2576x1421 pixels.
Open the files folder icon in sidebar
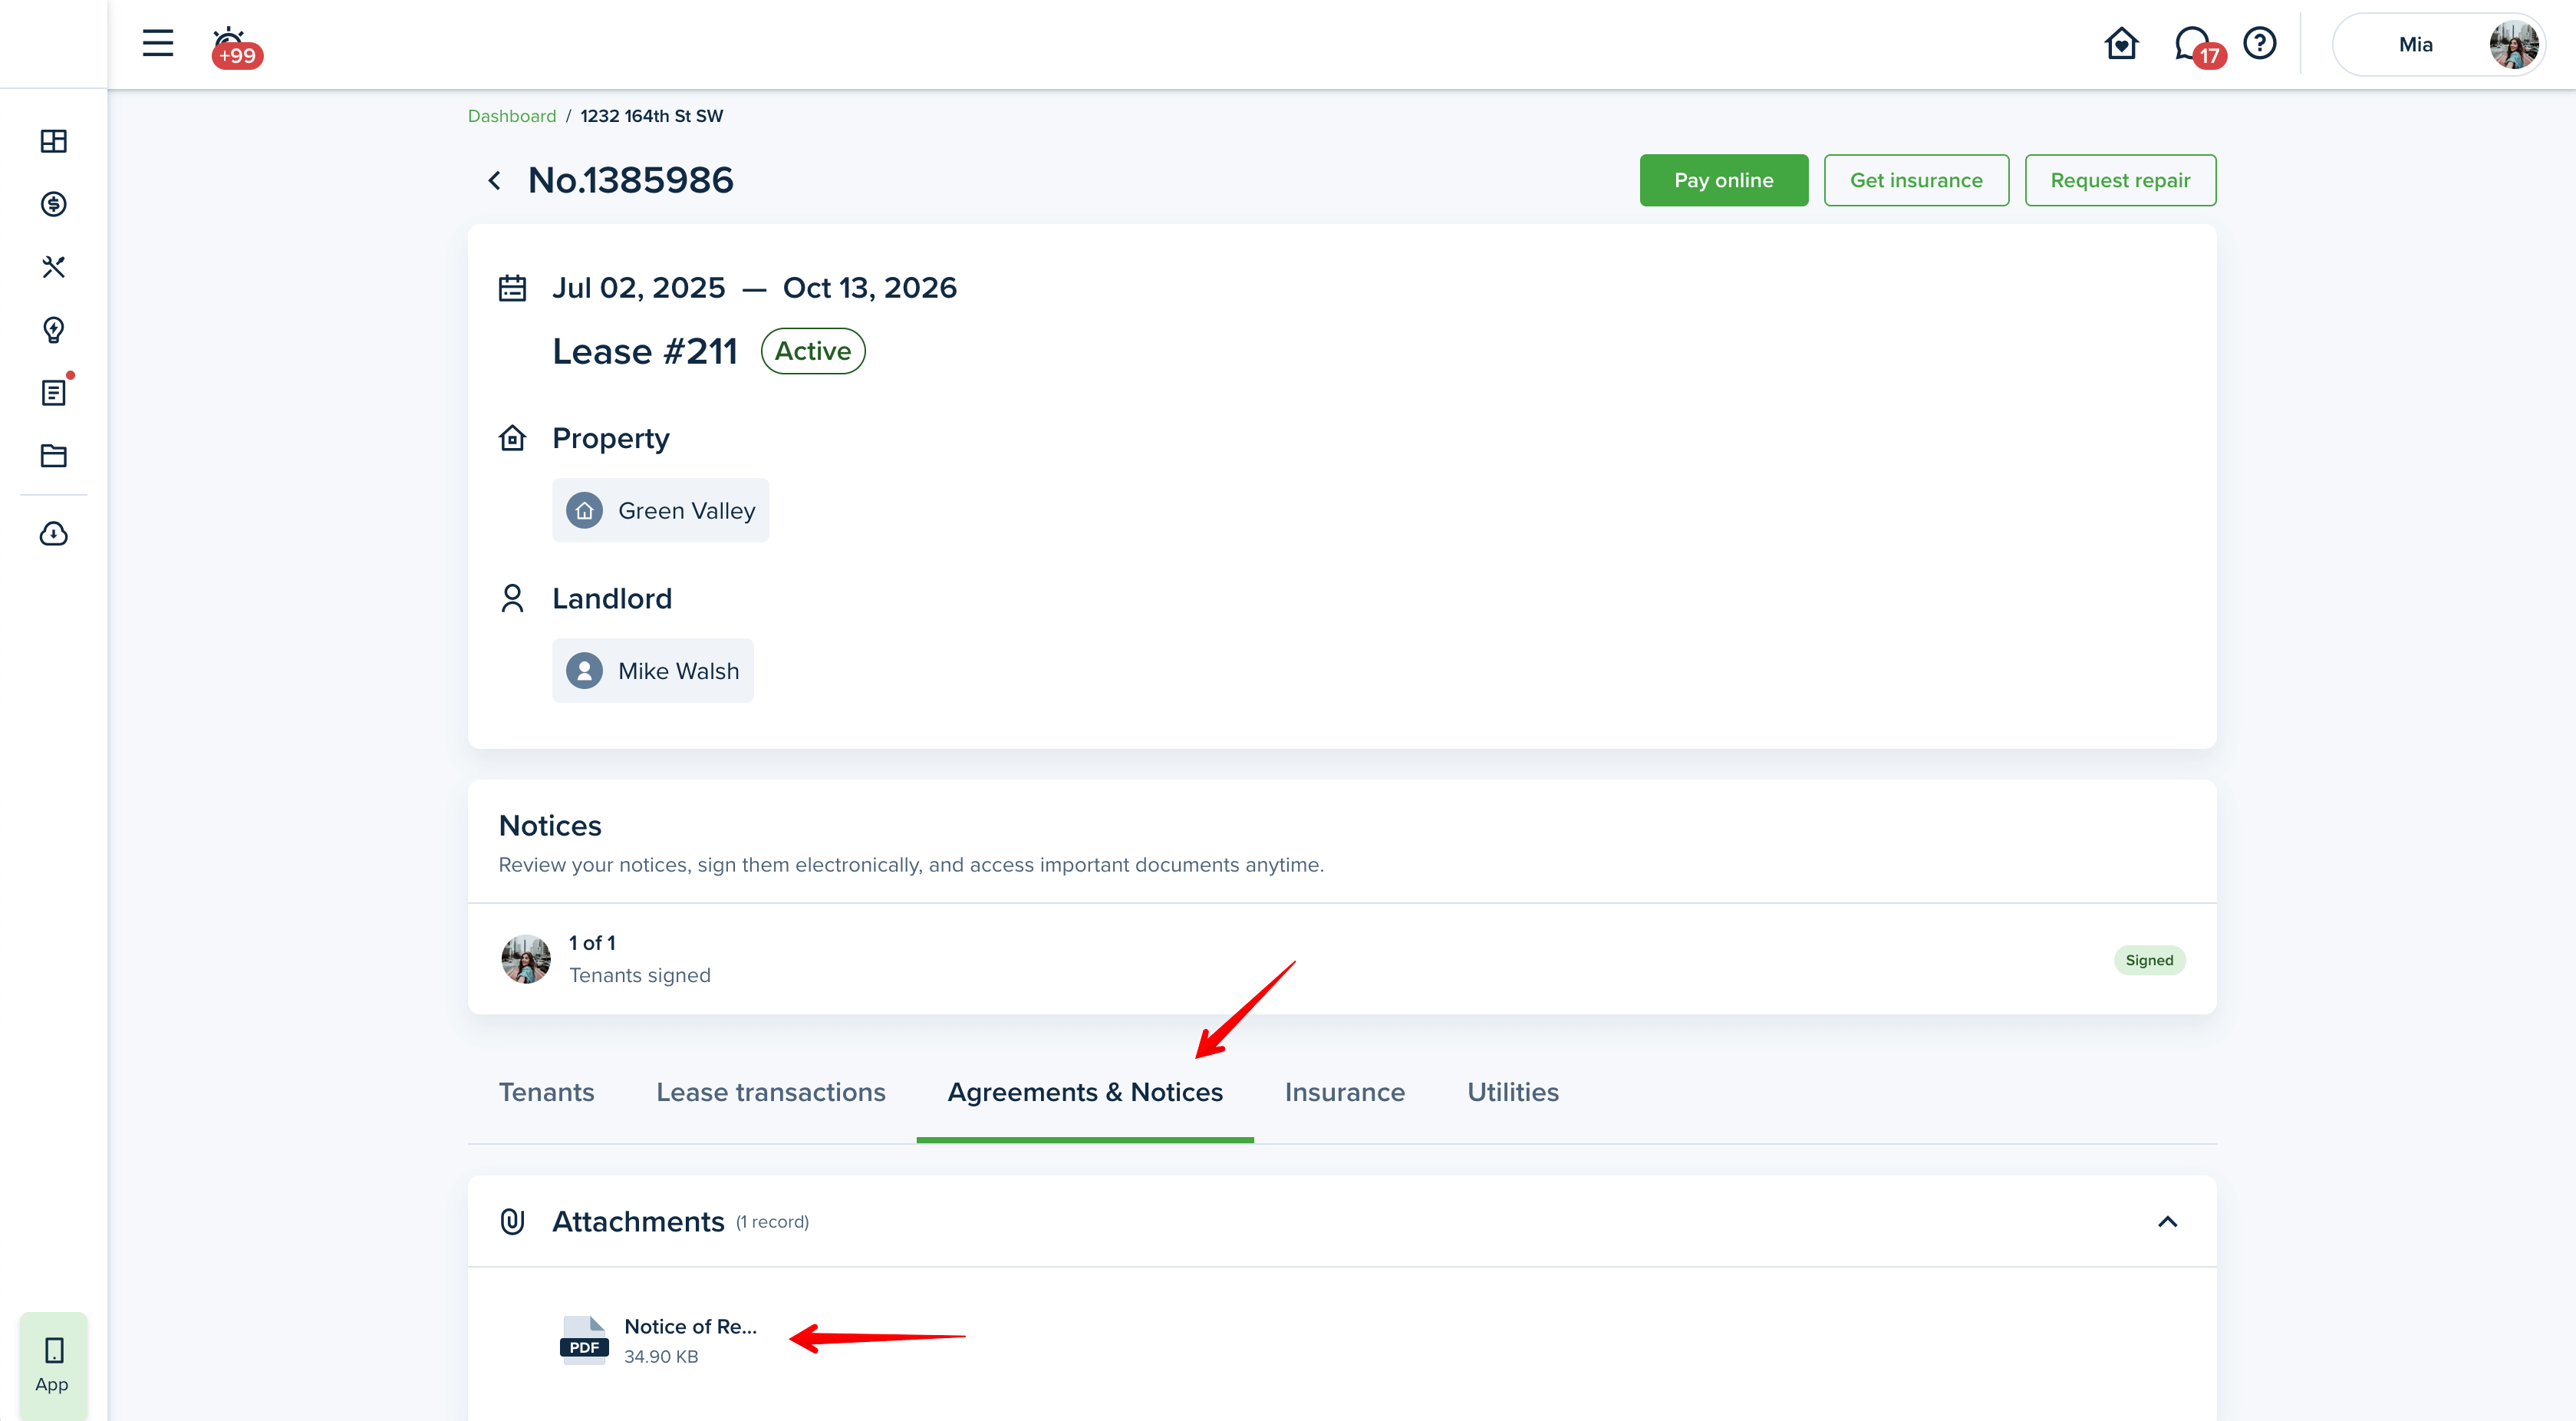[x=54, y=456]
